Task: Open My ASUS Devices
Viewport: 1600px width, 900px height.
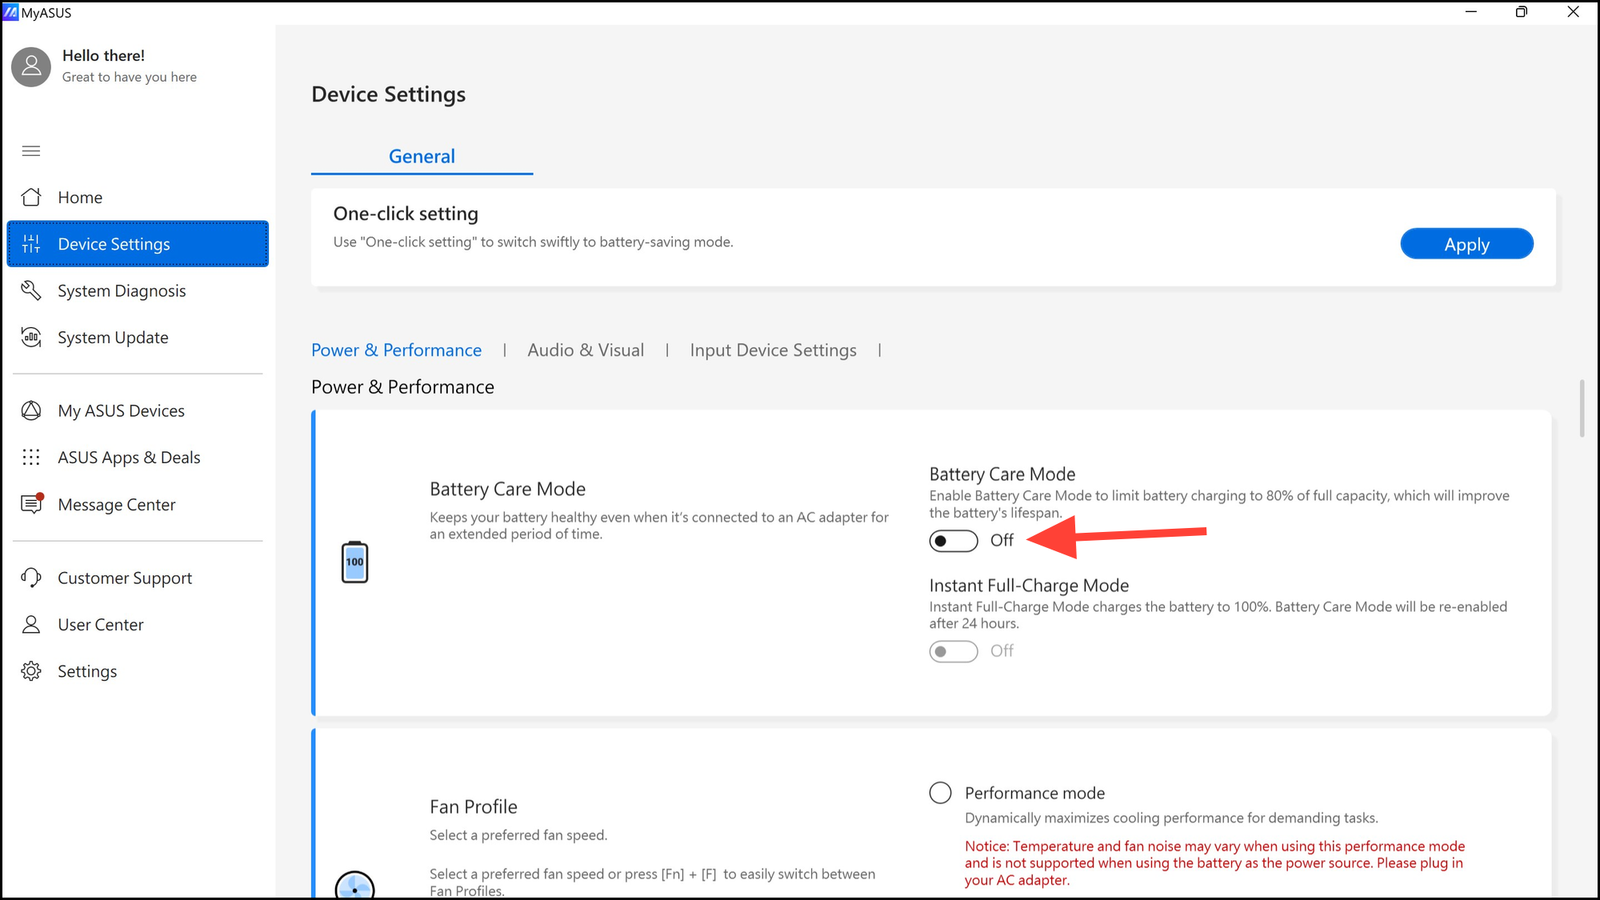Action: point(121,410)
